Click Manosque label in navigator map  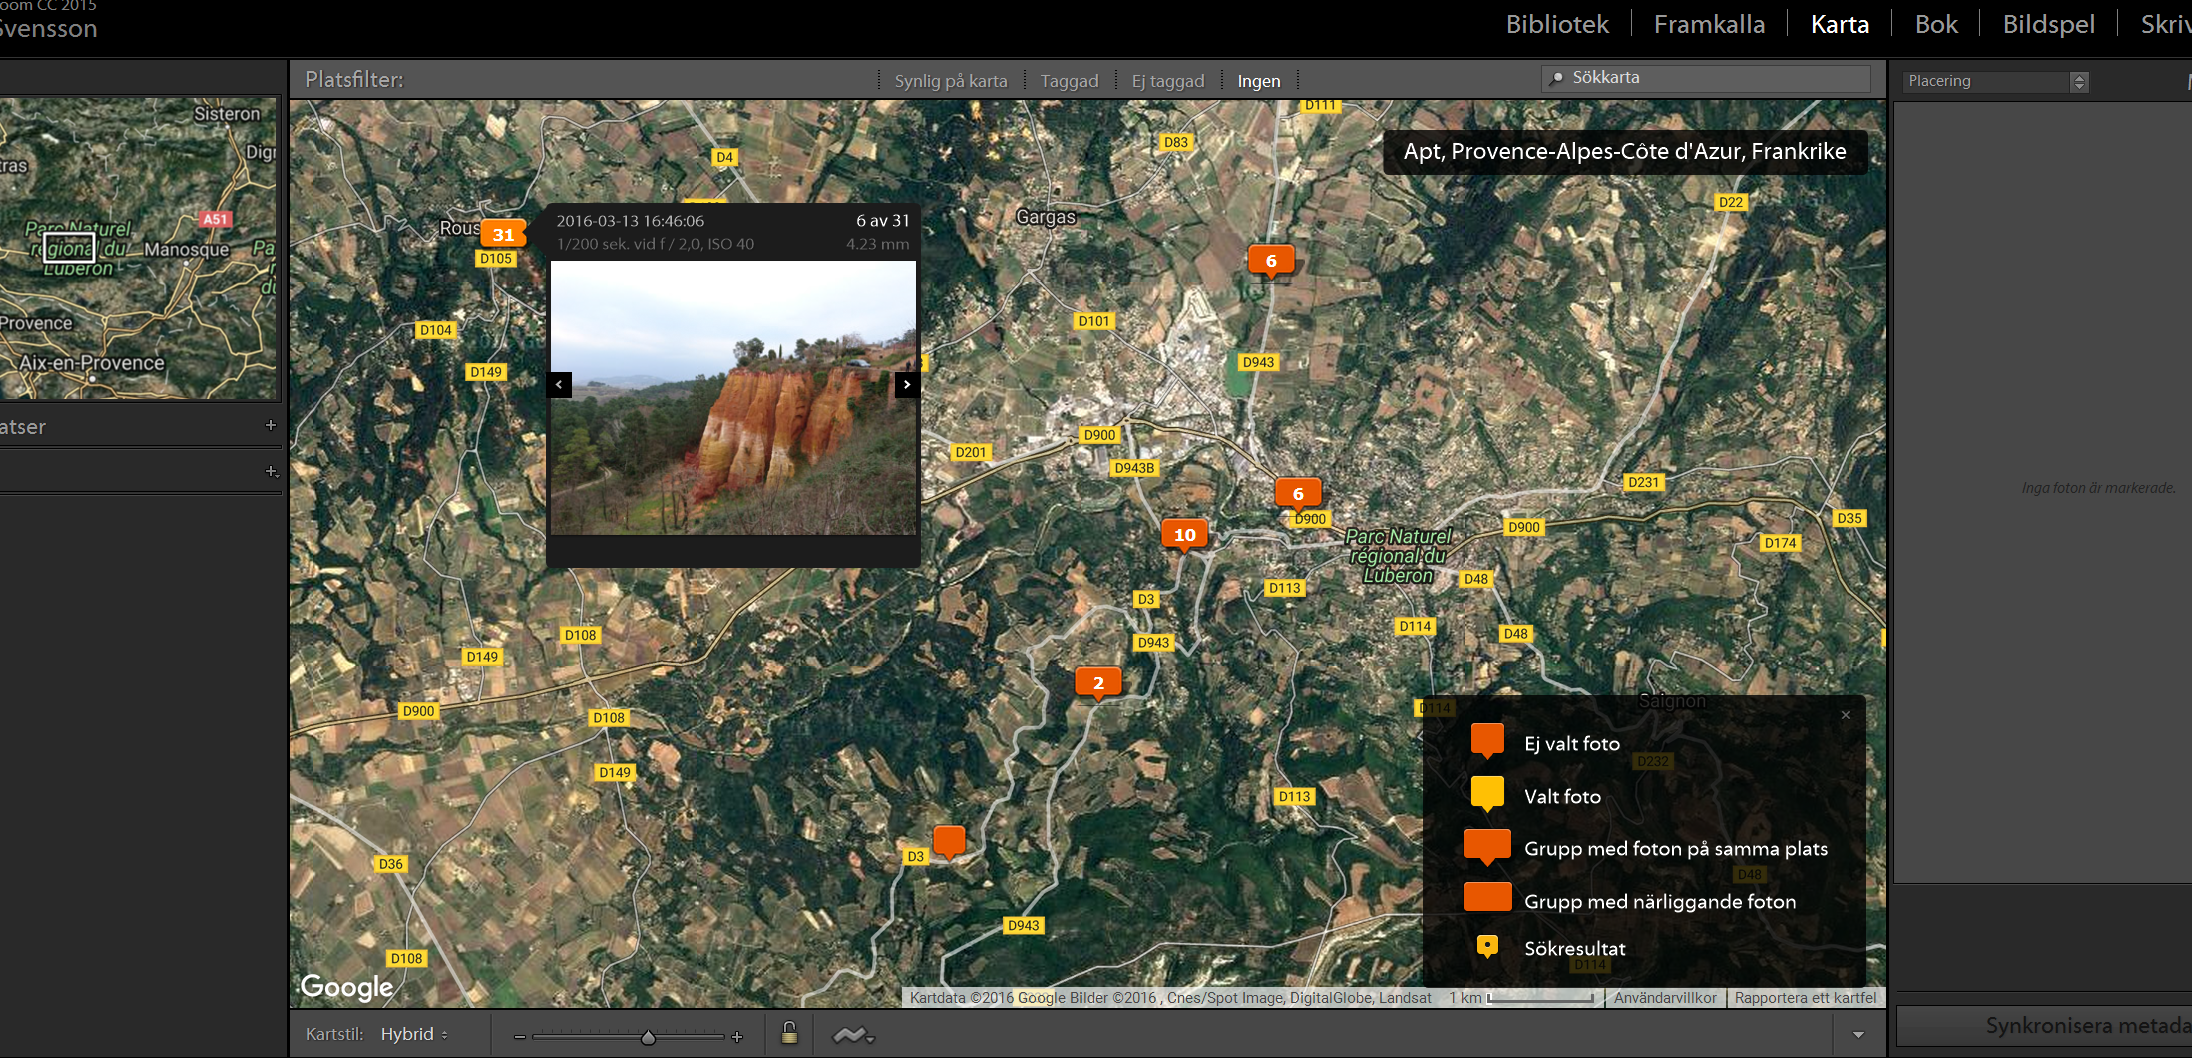coord(187,249)
